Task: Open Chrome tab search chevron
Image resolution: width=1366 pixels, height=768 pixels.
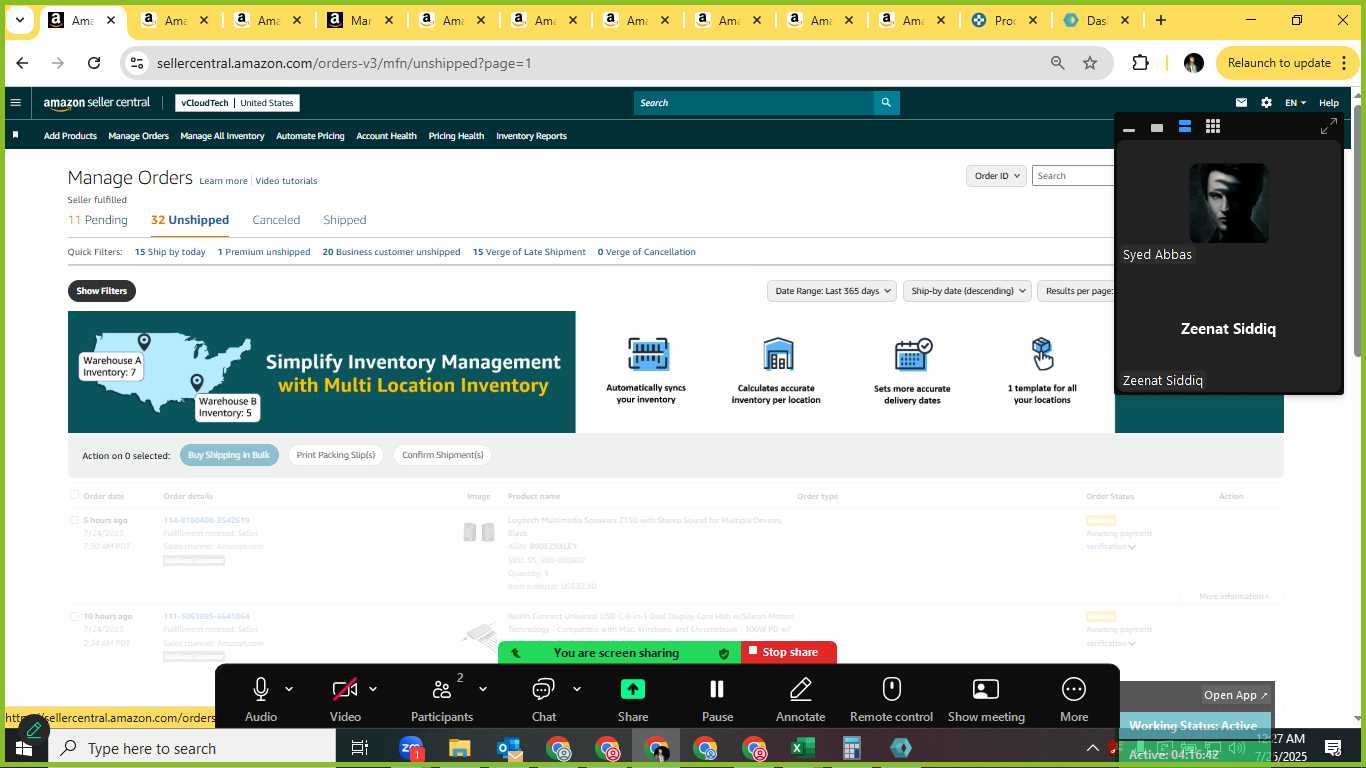Action: (x=19, y=20)
